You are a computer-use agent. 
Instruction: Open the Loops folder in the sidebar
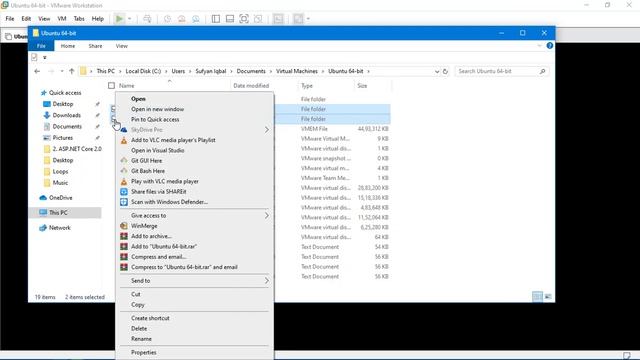point(60,172)
